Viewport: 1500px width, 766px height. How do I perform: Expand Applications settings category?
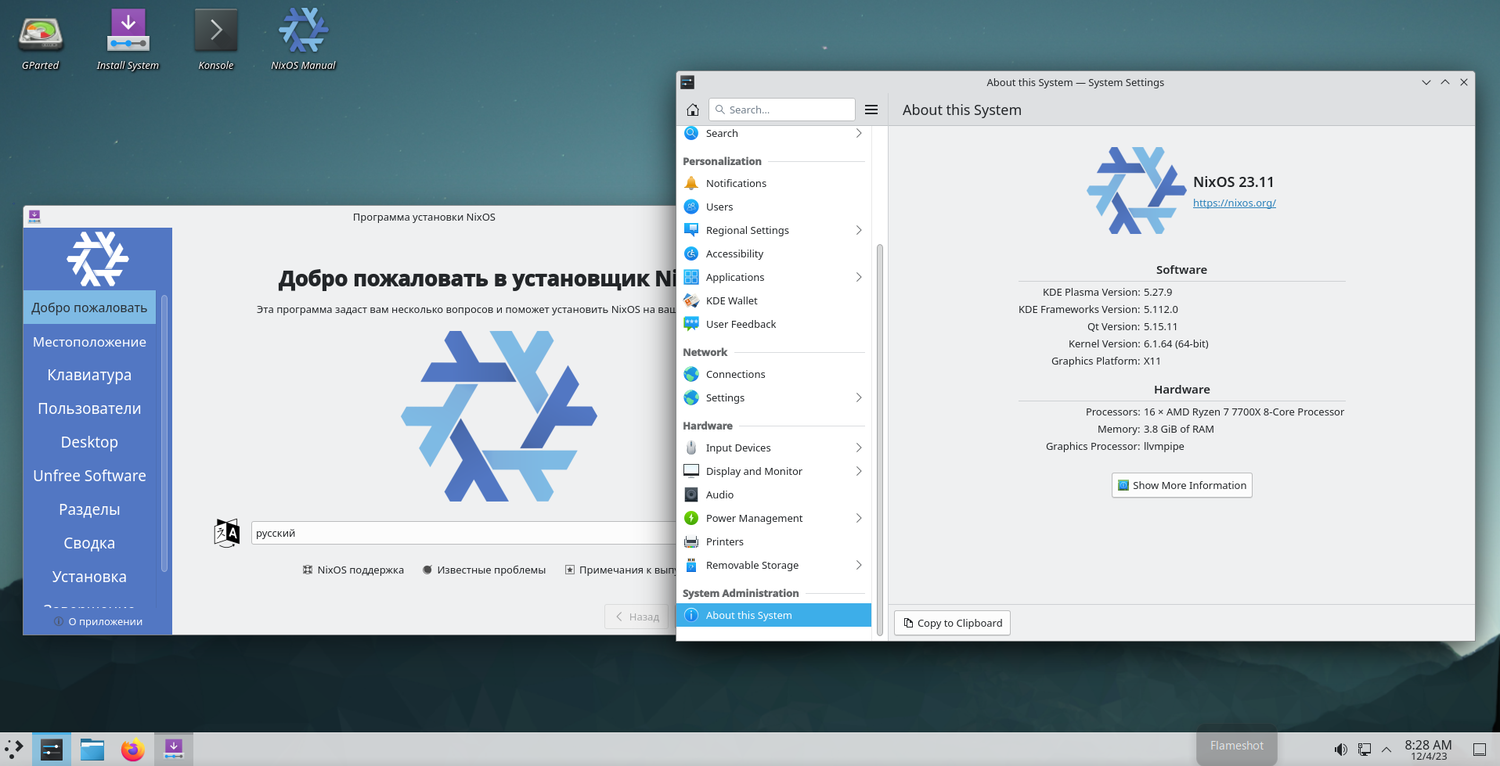[858, 277]
